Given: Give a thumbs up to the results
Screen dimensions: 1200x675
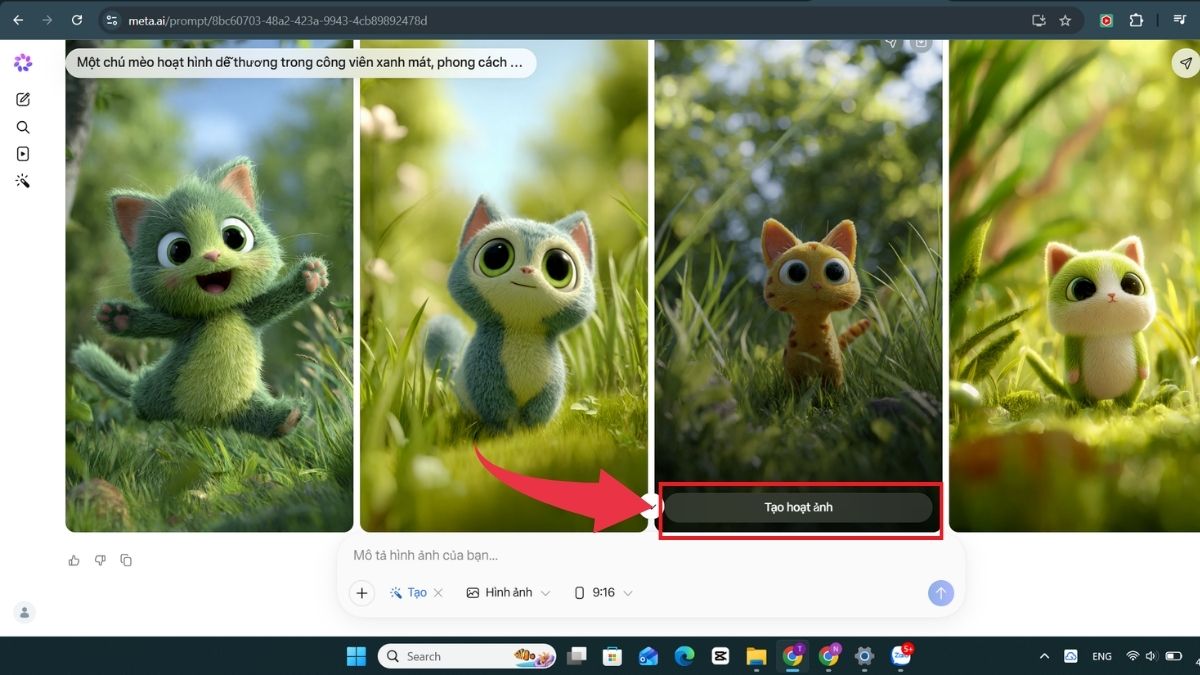Looking at the screenshot, I should [x=74, y=560].
